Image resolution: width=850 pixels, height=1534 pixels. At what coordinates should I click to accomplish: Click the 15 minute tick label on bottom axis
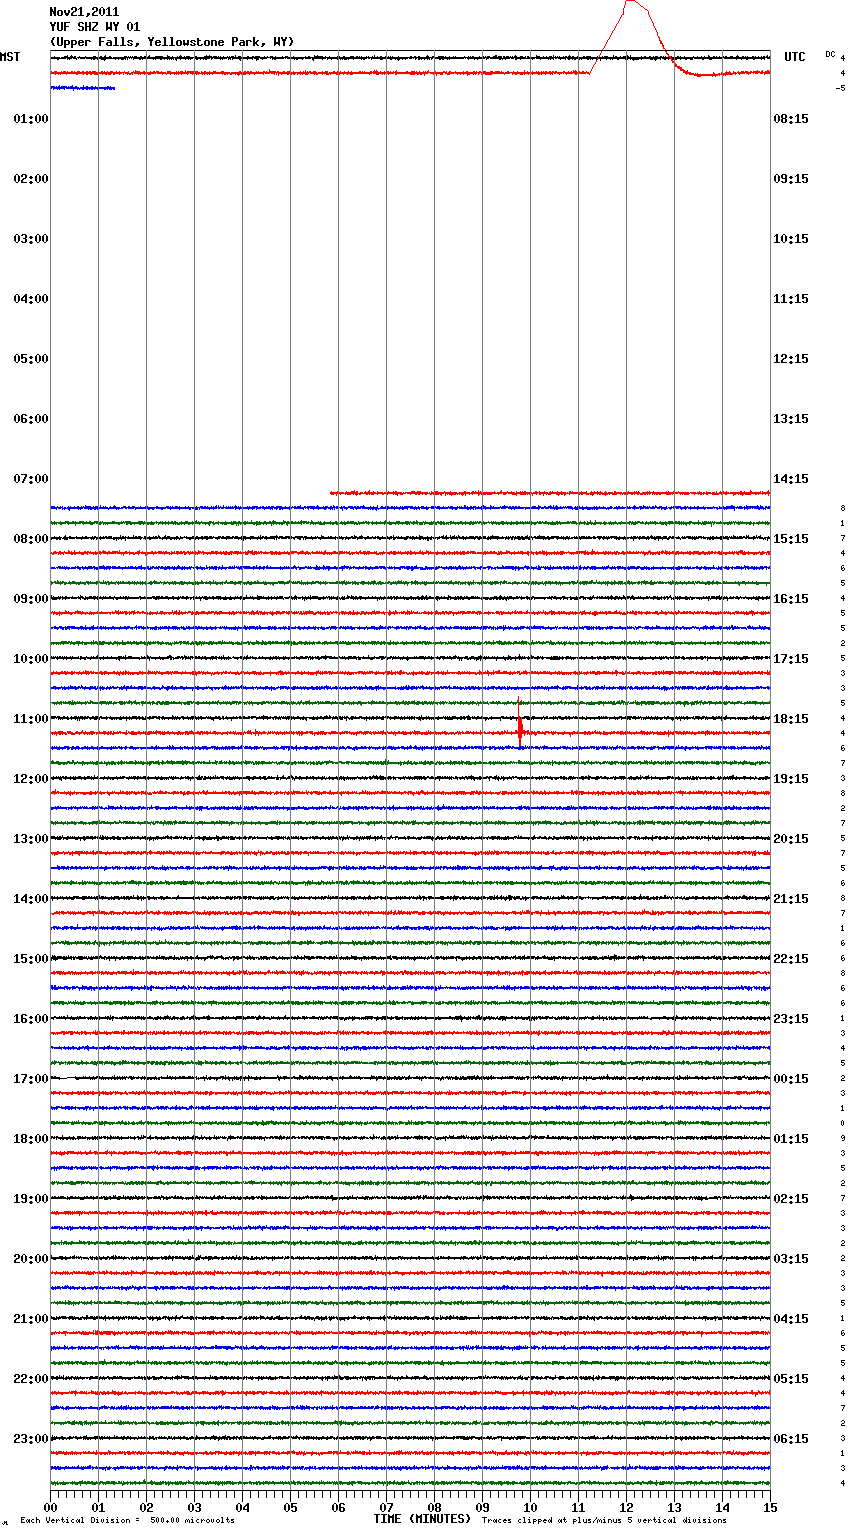click(770, 1507)
